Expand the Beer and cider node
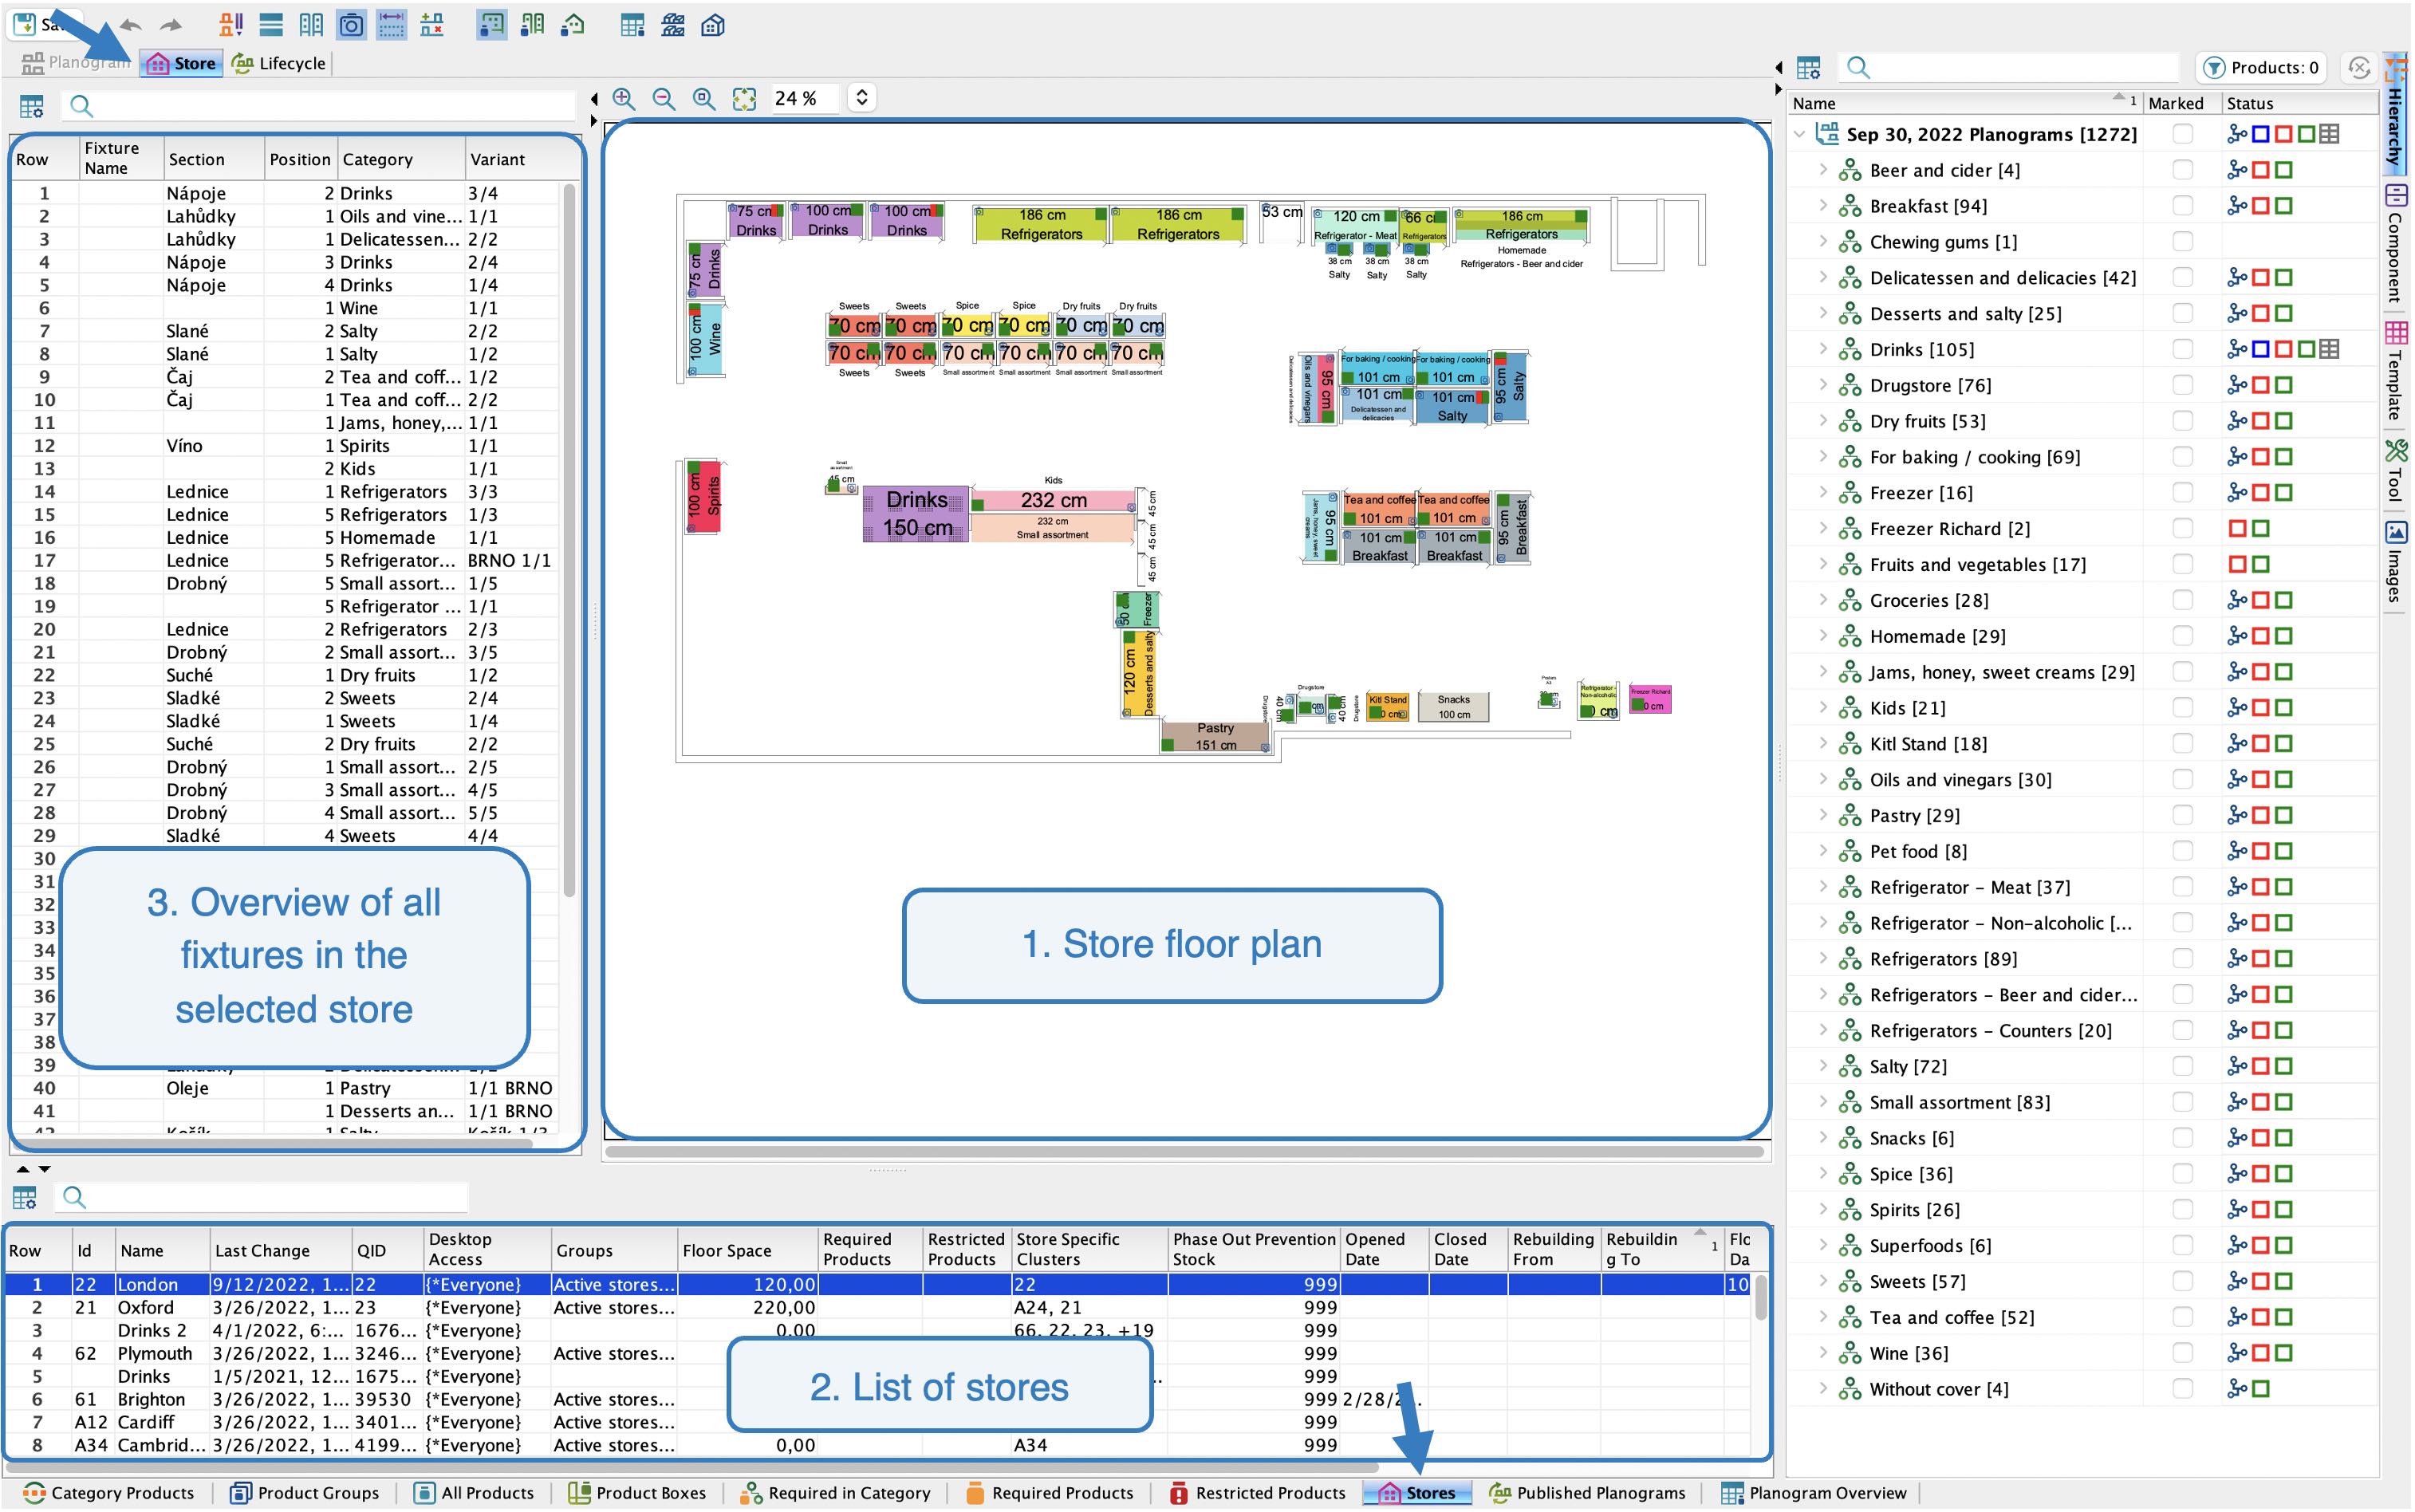Viewport: 2415px width, 1512px height. [1823, 170]
